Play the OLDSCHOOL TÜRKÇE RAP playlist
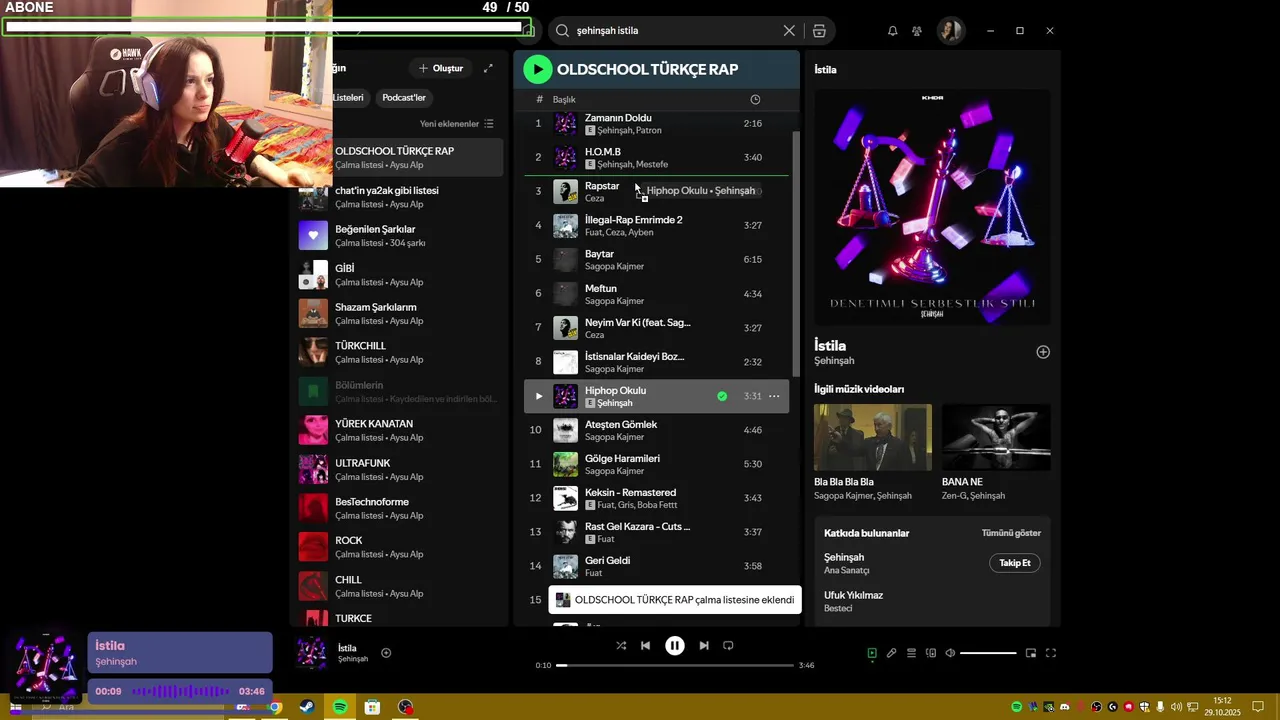Viewport: 1280px width, 720px height. (537, 69)
